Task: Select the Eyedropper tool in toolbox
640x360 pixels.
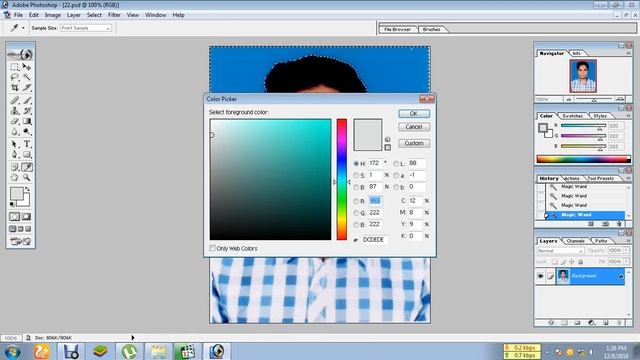Action: [x=27, y=167]
